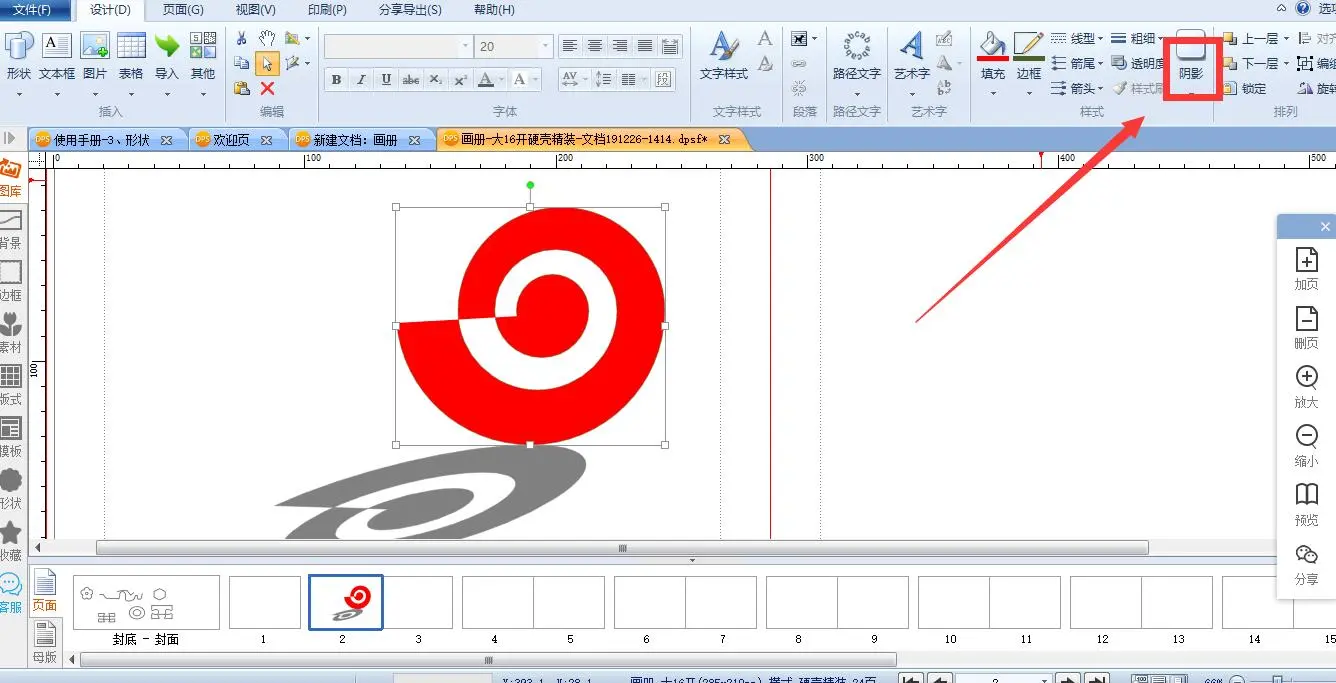
Task: Toggle superscript formatting
Action: pos(460,80)
